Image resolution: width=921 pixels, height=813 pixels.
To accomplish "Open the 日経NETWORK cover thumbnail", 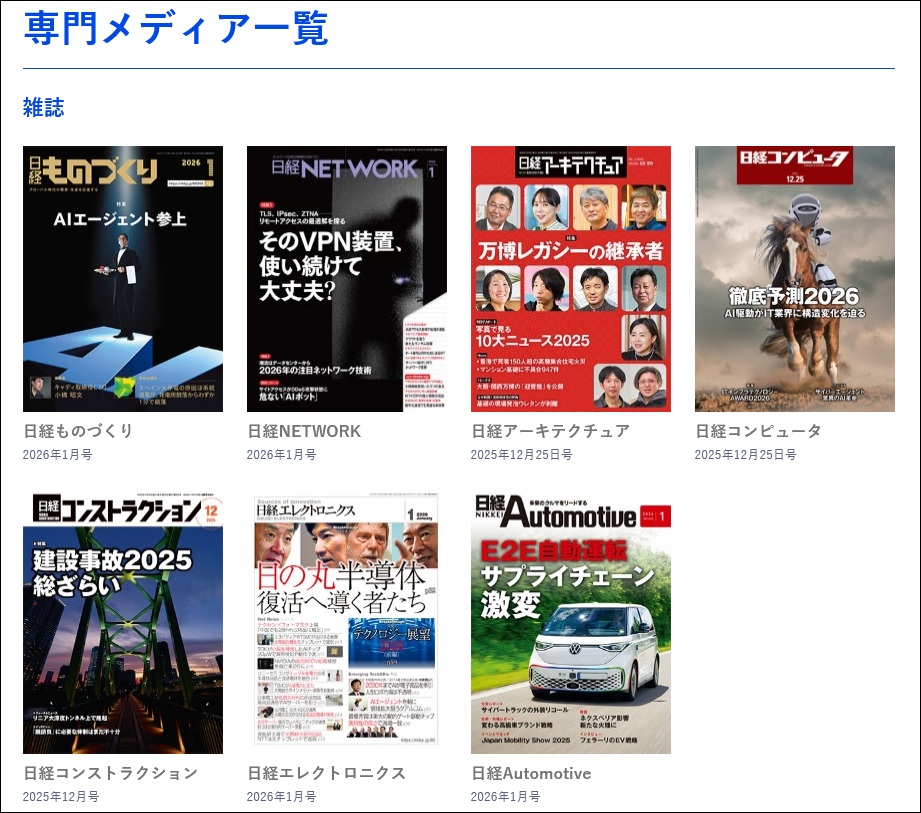I will (x=346, y=280).
